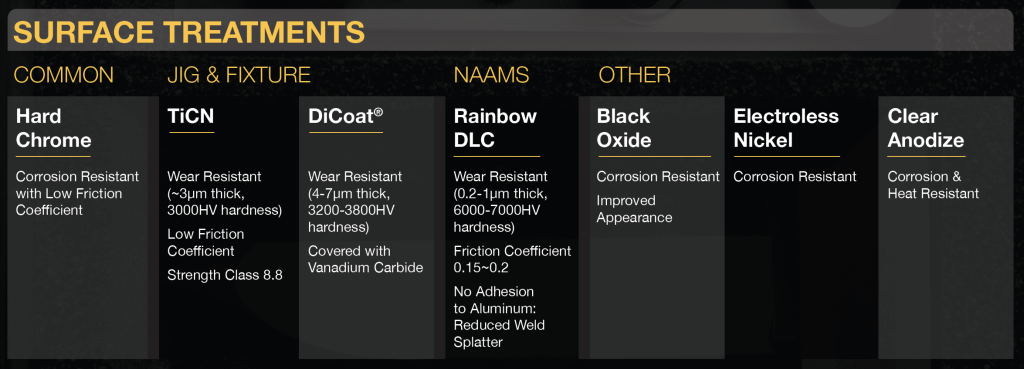The image size is (1024, 369).
Task: Open the Rainbow DLC treatment title
Action: [495, 129]
